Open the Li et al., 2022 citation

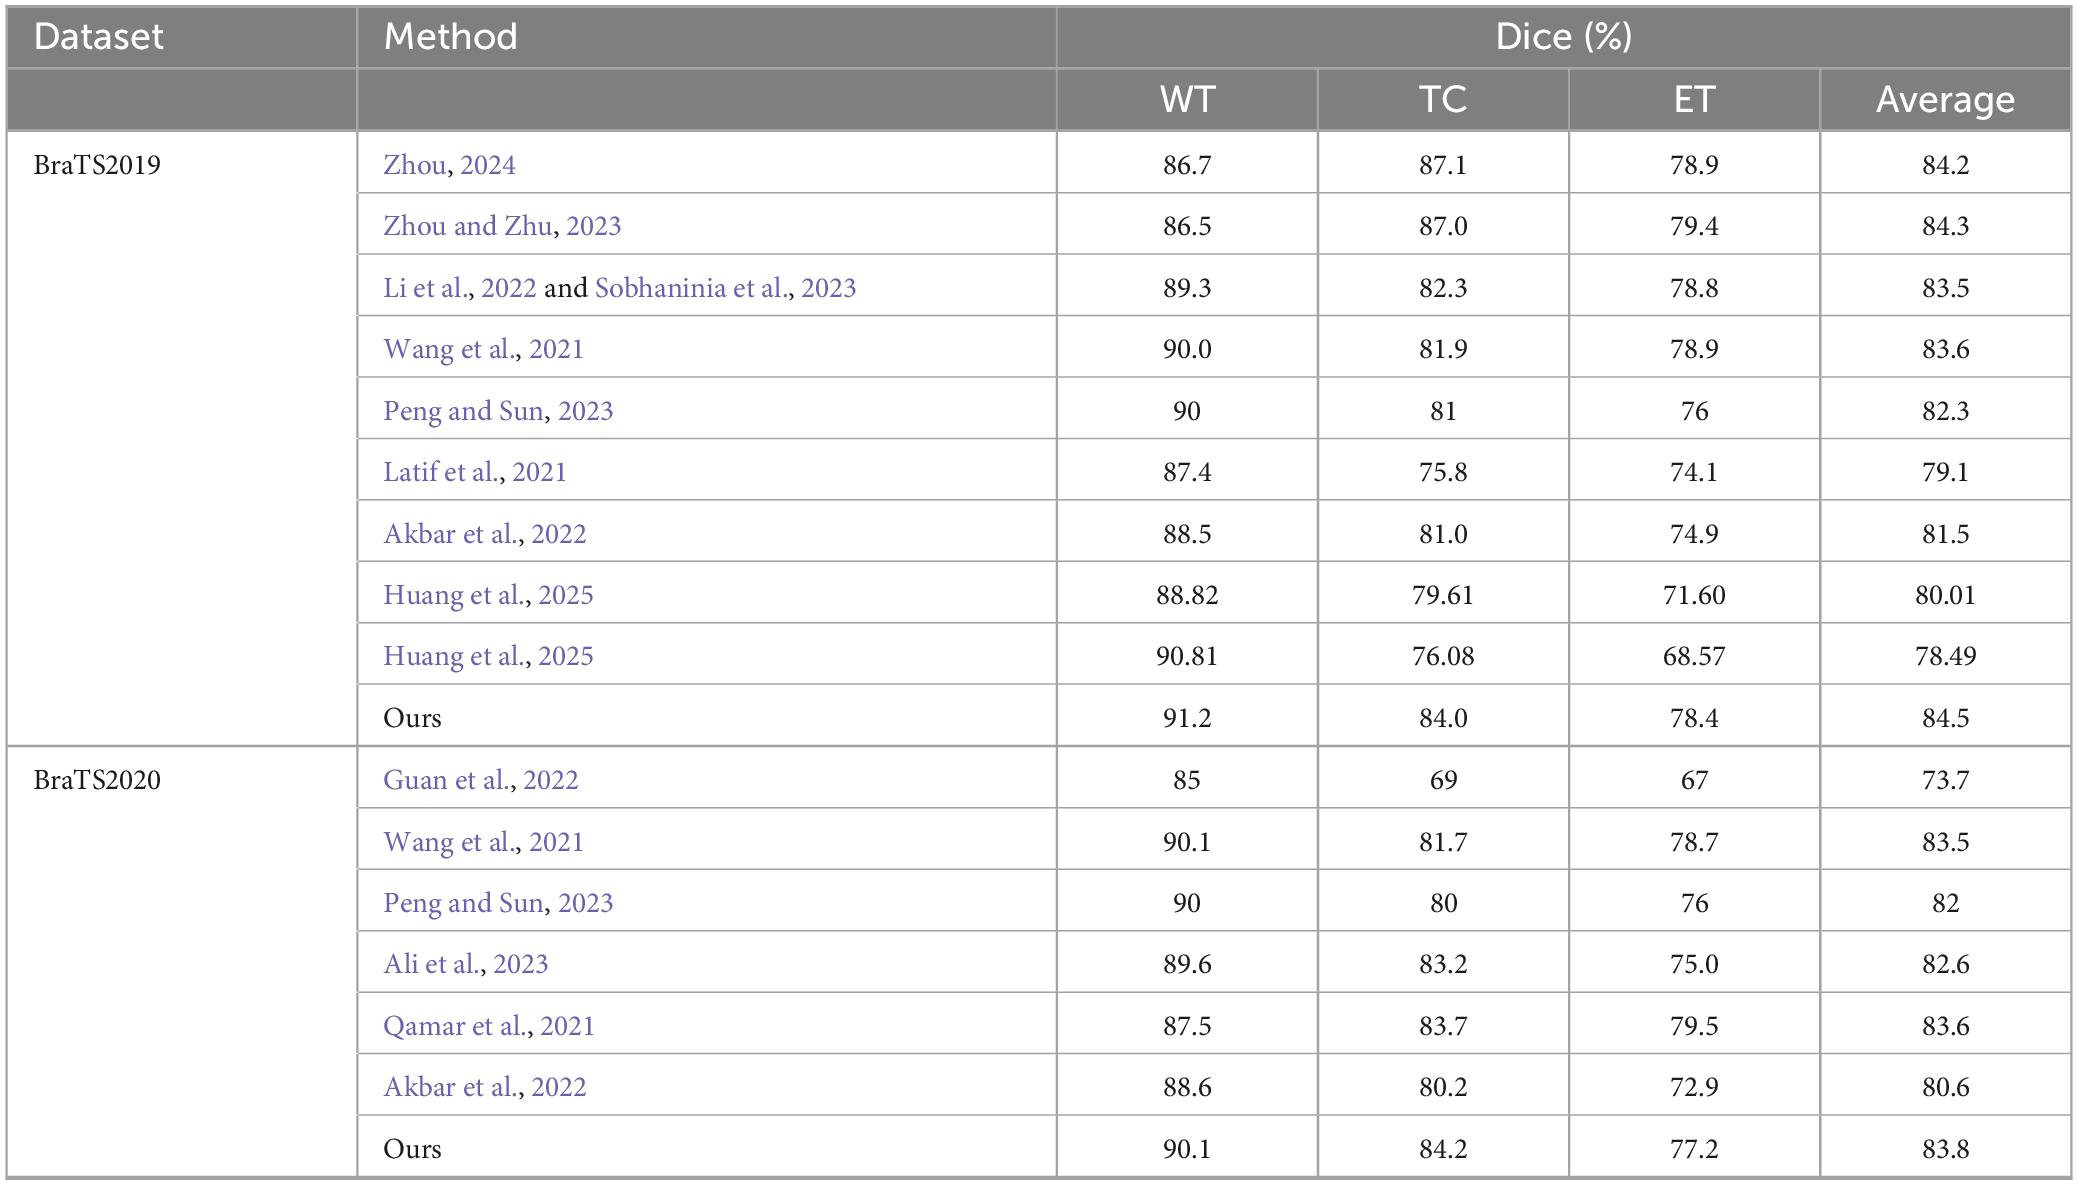[x=460, y=288]
